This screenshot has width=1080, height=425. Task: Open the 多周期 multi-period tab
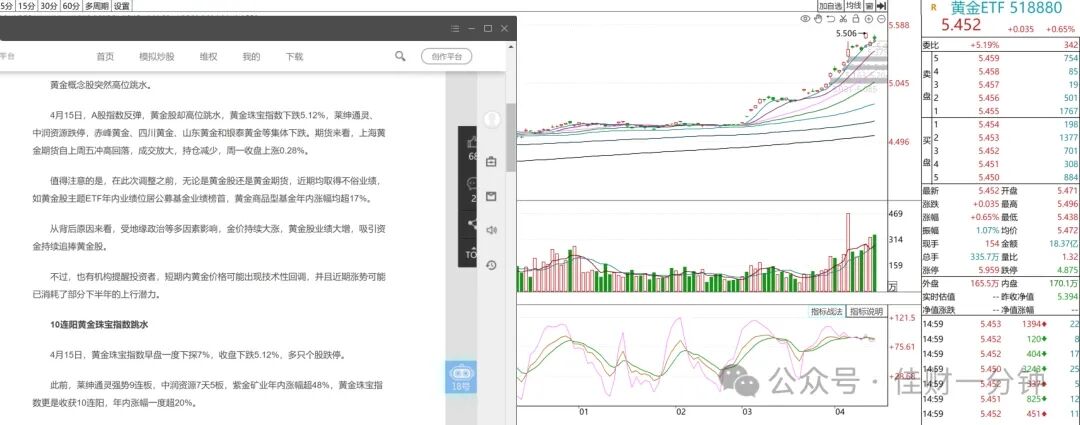point(96,6)
